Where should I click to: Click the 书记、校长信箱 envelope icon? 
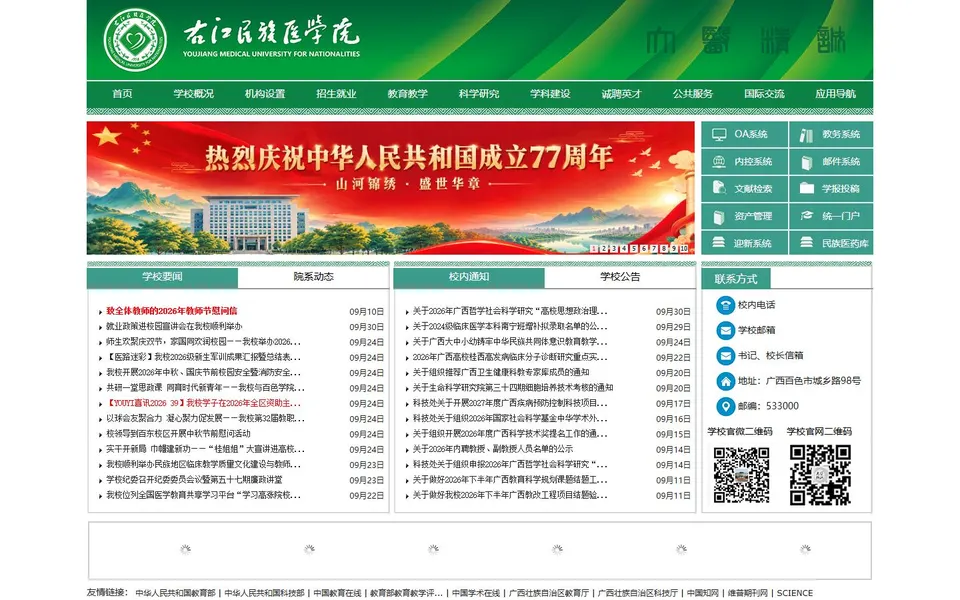pyautogui.click(x=726, y=356)
